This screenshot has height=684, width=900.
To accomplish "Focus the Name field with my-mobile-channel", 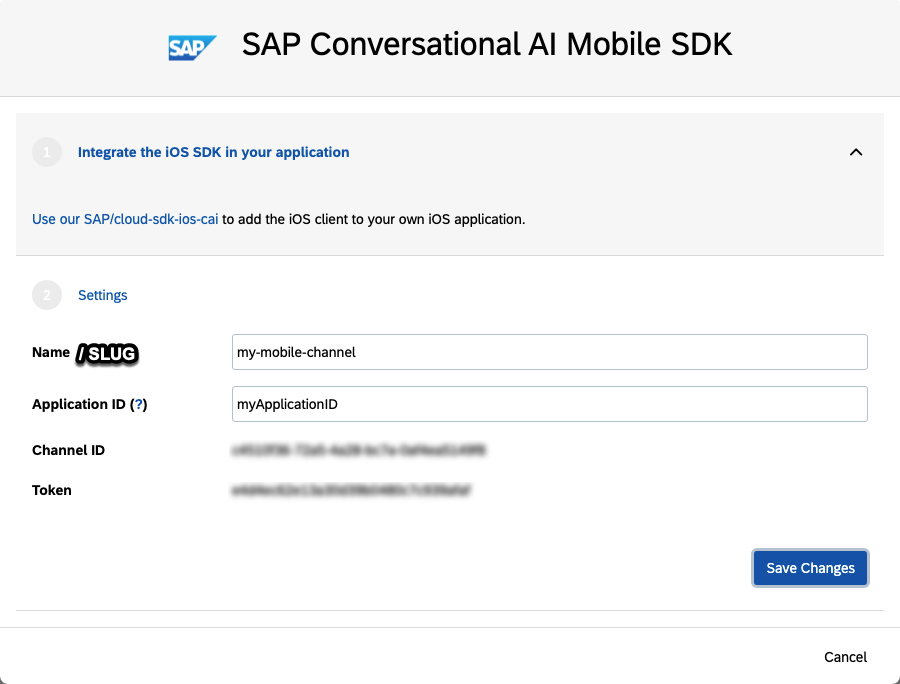I will coord(550,352).
